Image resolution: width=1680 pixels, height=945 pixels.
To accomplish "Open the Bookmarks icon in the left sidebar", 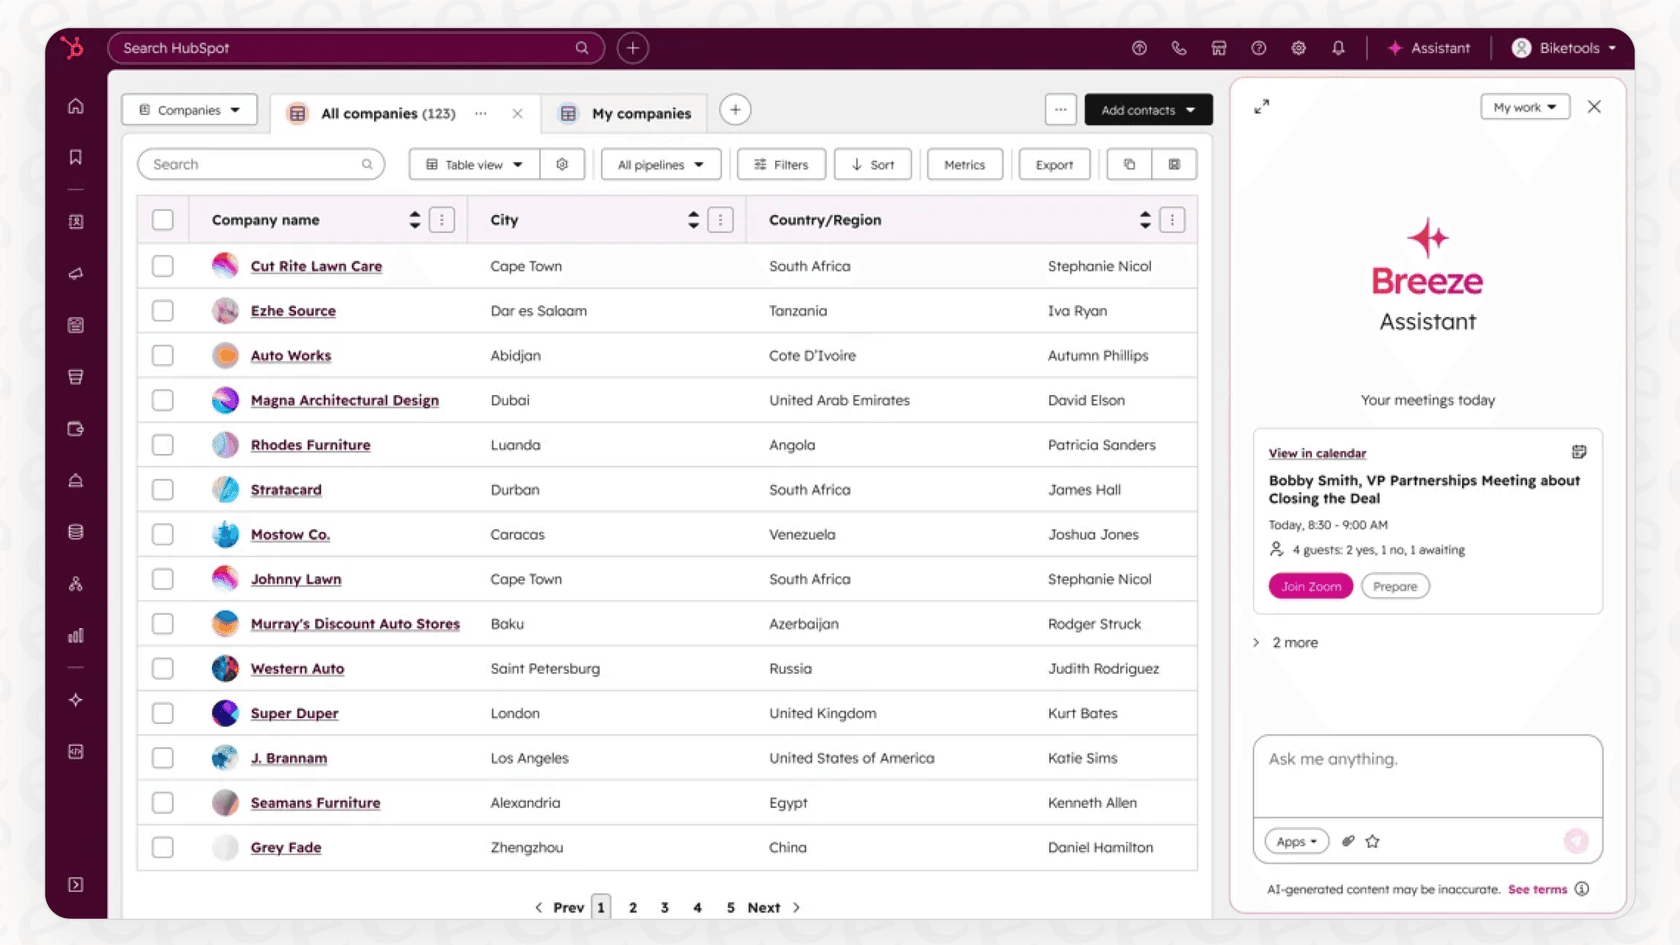I will (x=75, y=157).
